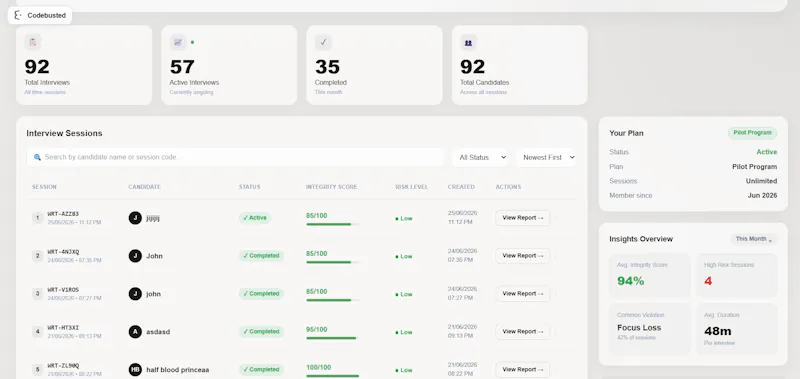This screenshot has width=800, height=379.
Task: Click the CREATED column header
Action: point(461,187)
